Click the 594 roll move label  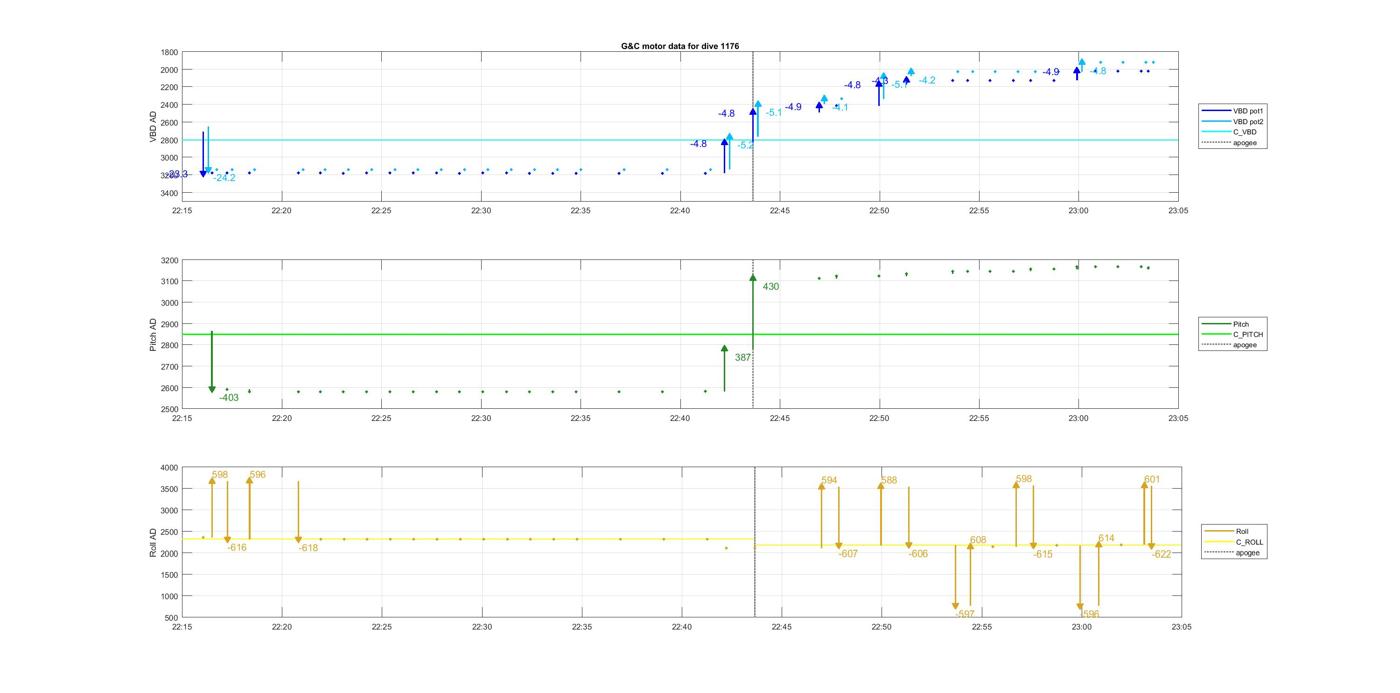tap(829, 481)
